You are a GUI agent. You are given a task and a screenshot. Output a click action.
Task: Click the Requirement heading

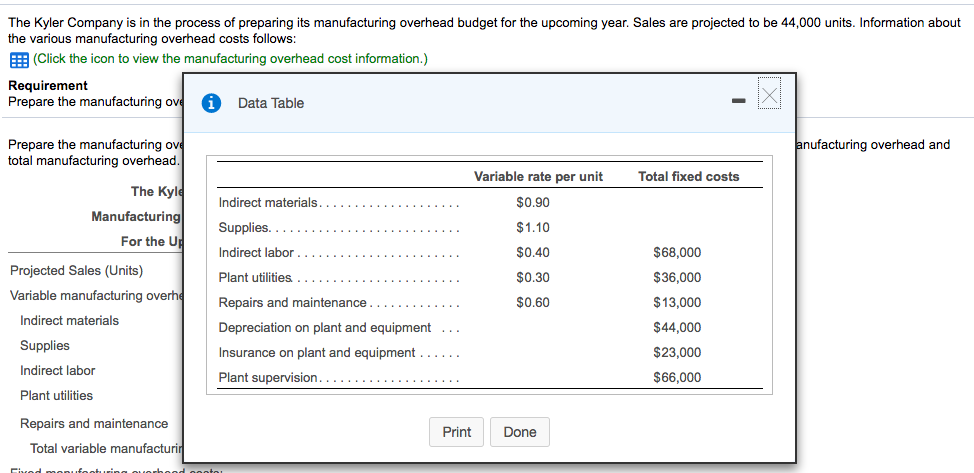[x=48, y=85]
